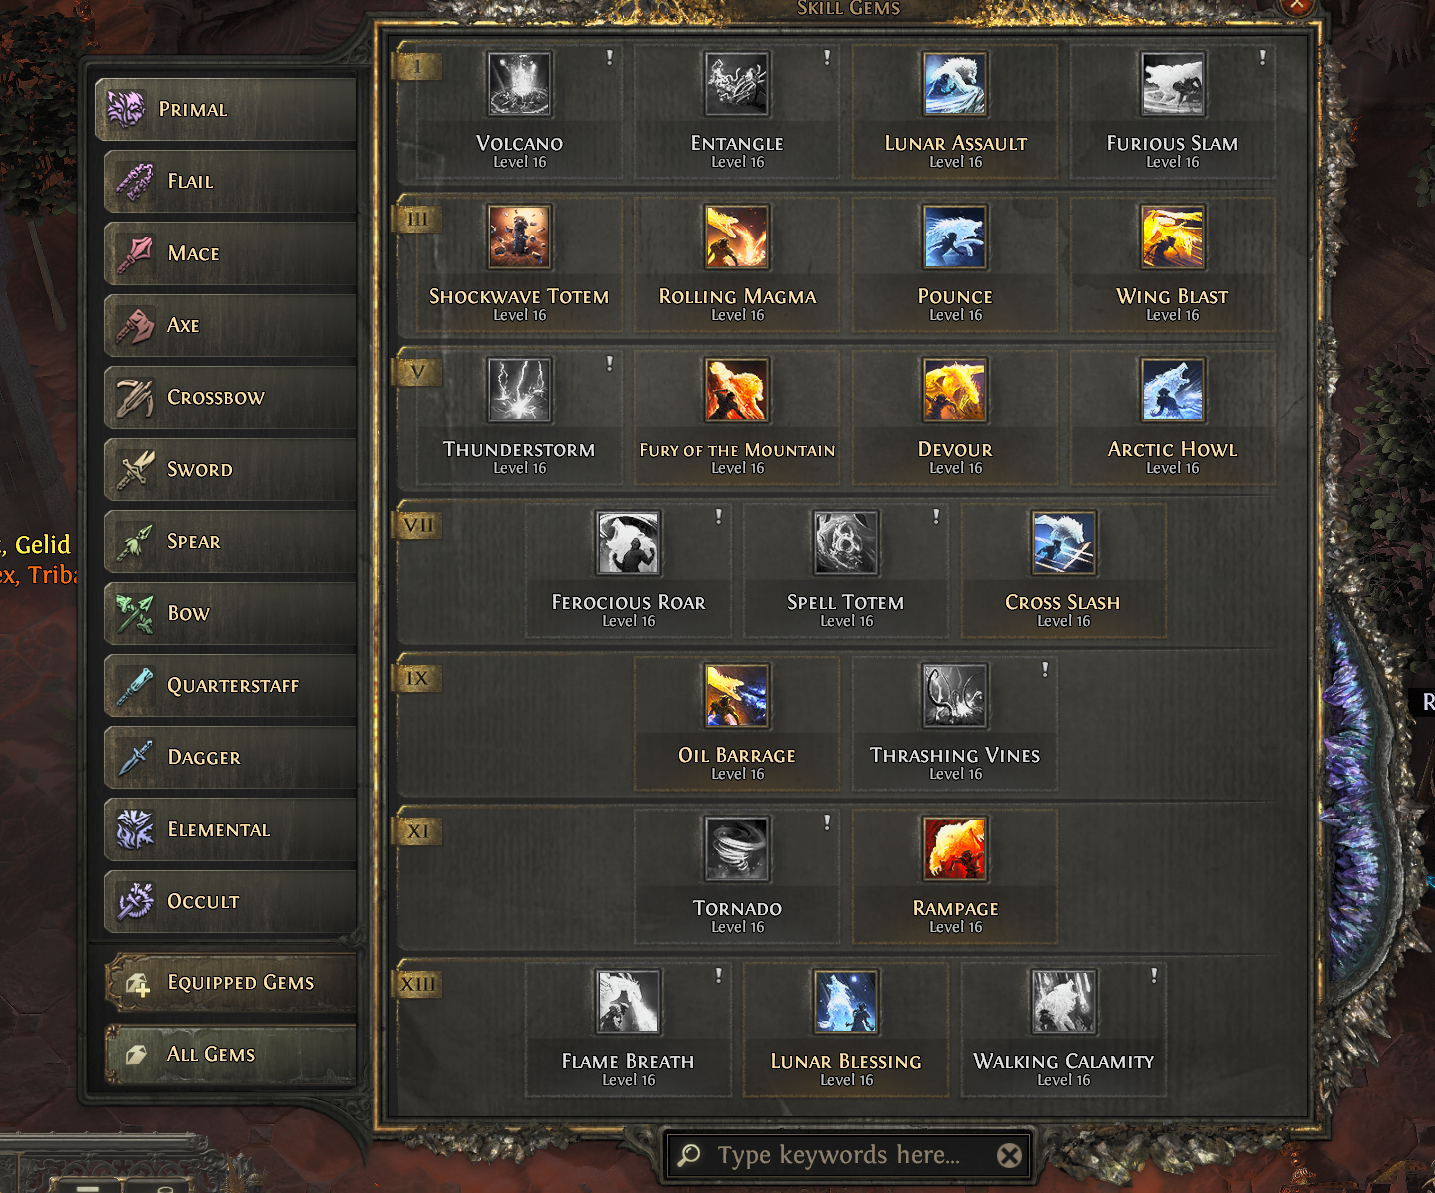
Task: Choose the Devour skill gem icon
Action: [x=955, y=390]
